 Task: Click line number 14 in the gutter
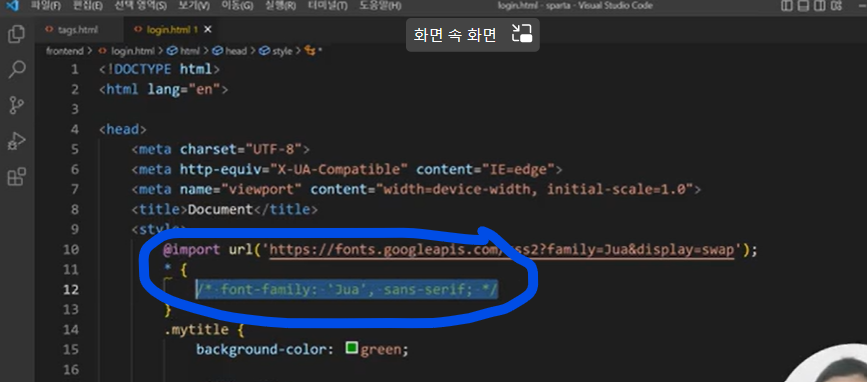(71, 329)
